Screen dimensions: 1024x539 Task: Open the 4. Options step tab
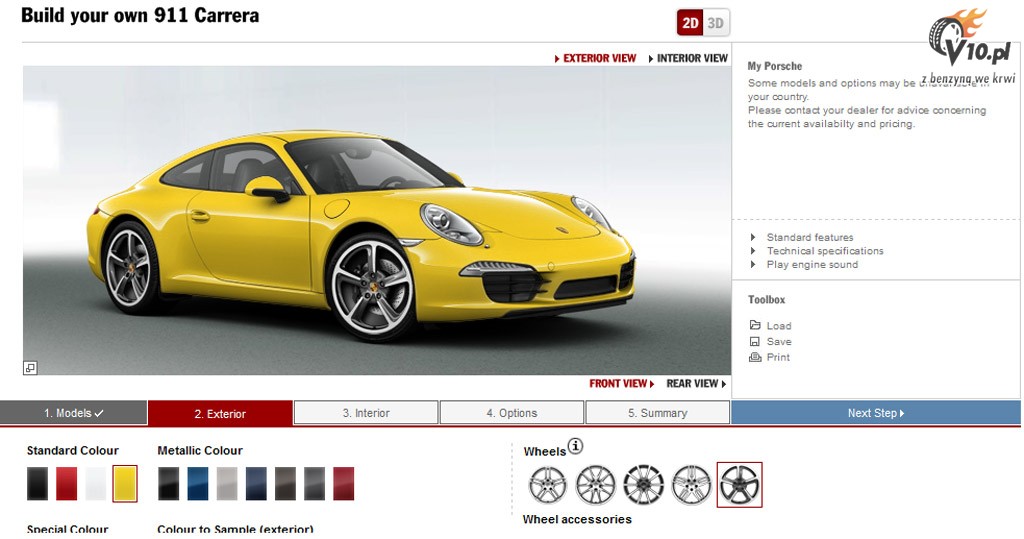point(512,413)
